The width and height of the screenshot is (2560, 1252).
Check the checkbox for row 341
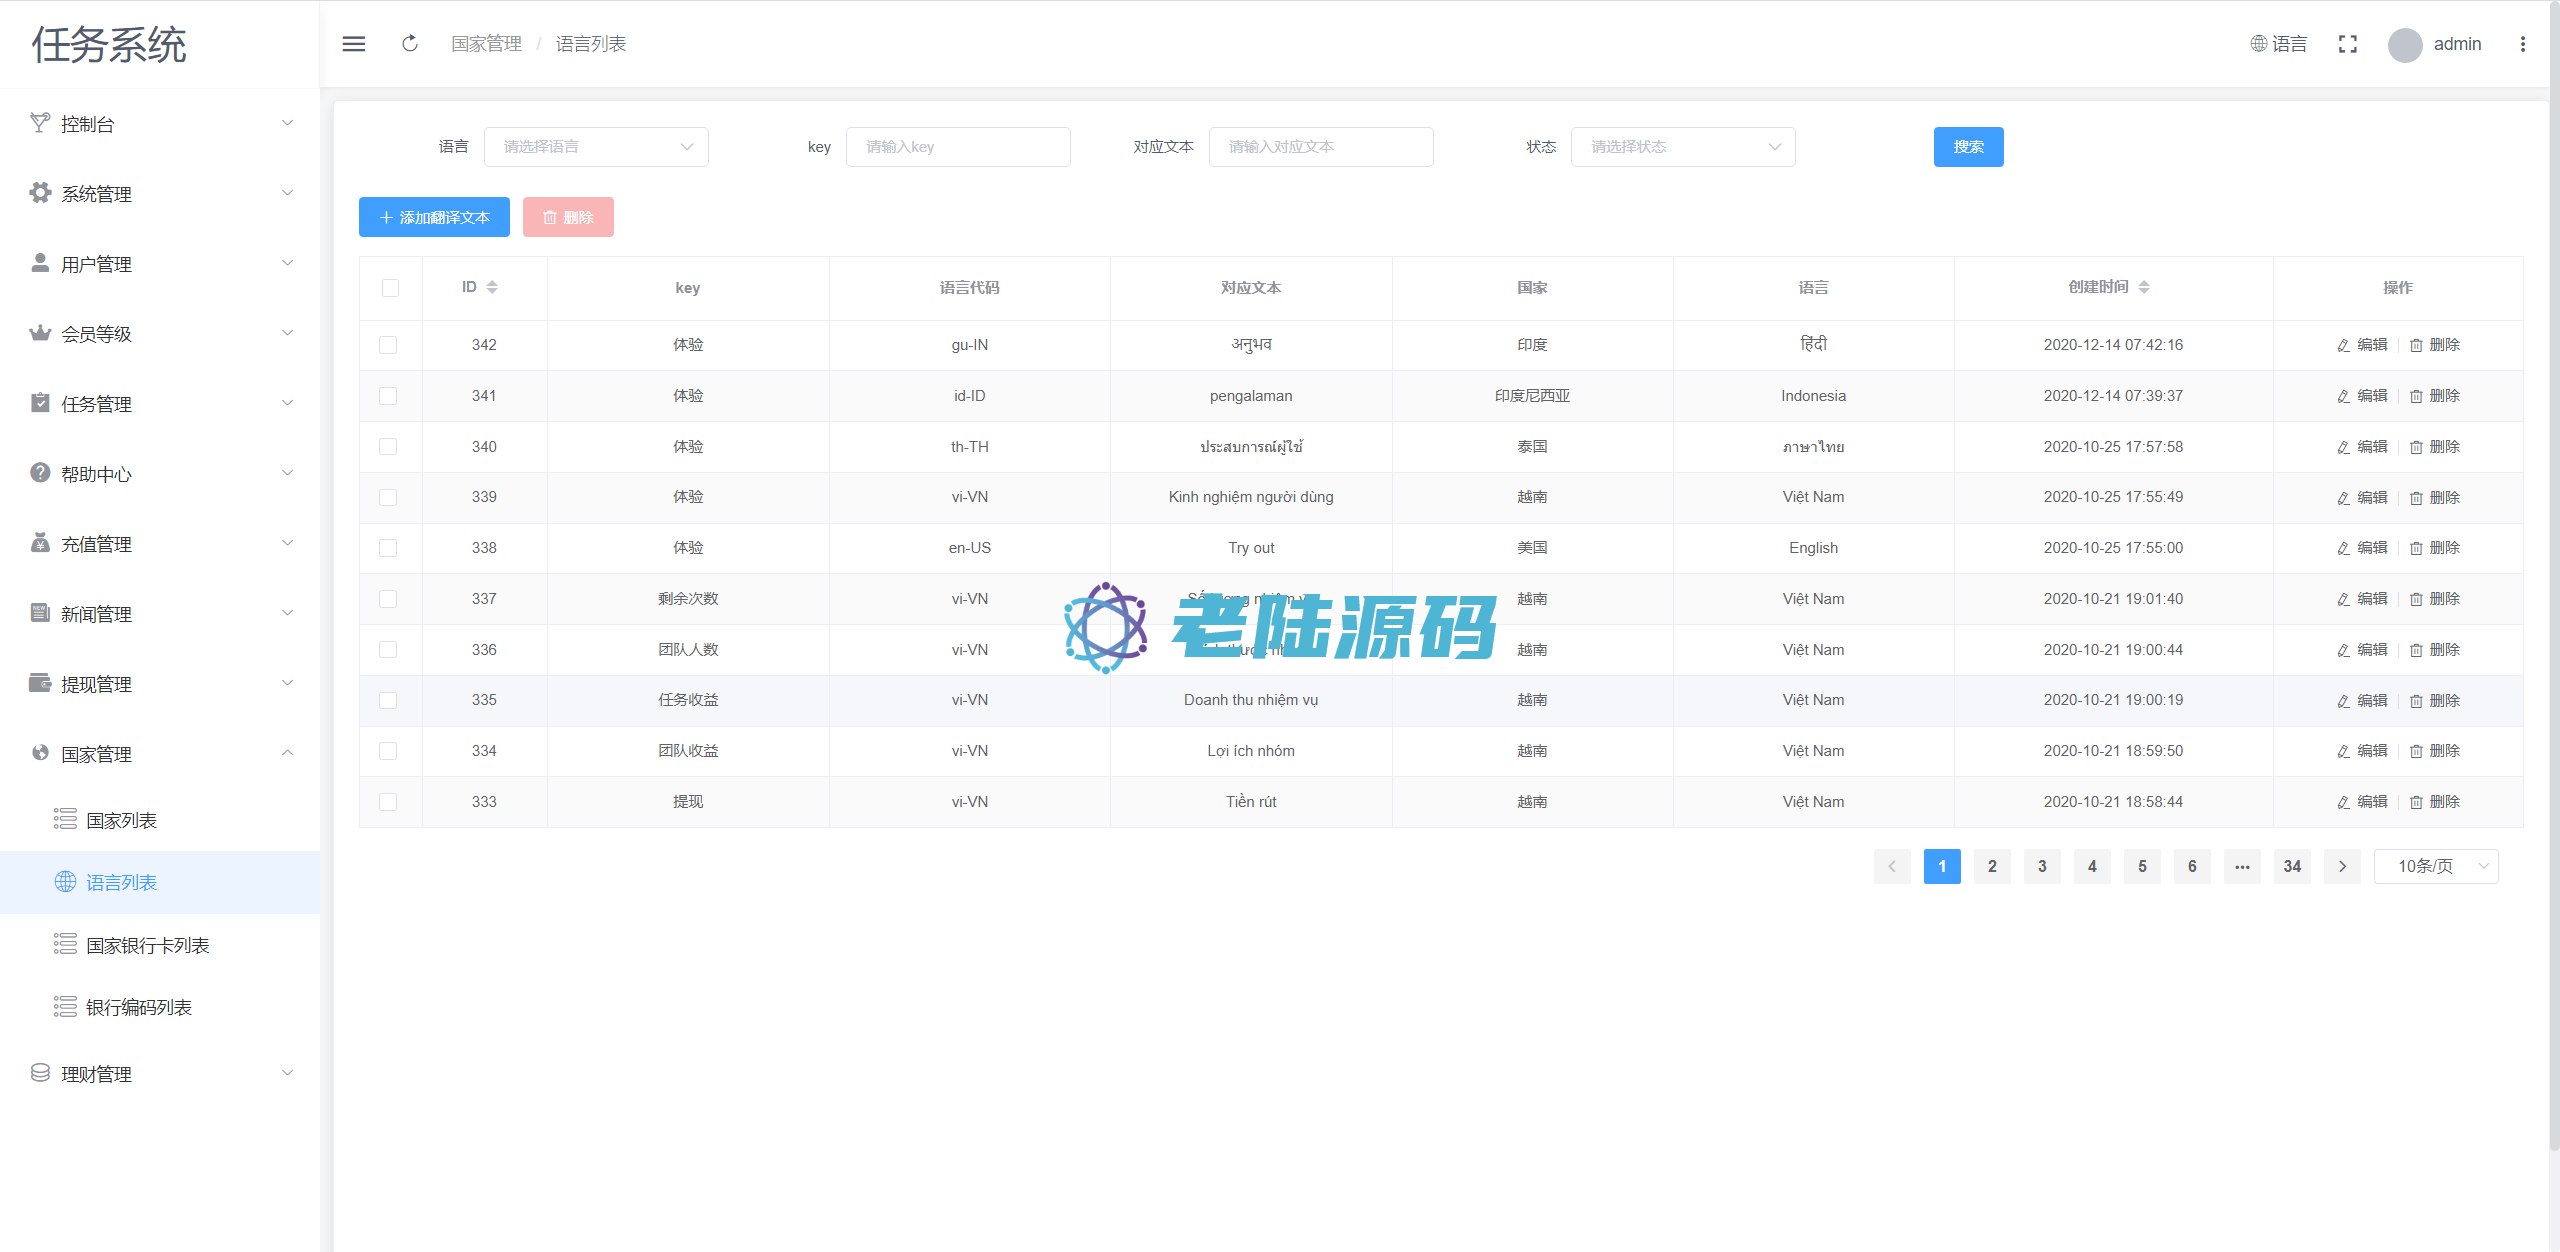pos(388,396)
